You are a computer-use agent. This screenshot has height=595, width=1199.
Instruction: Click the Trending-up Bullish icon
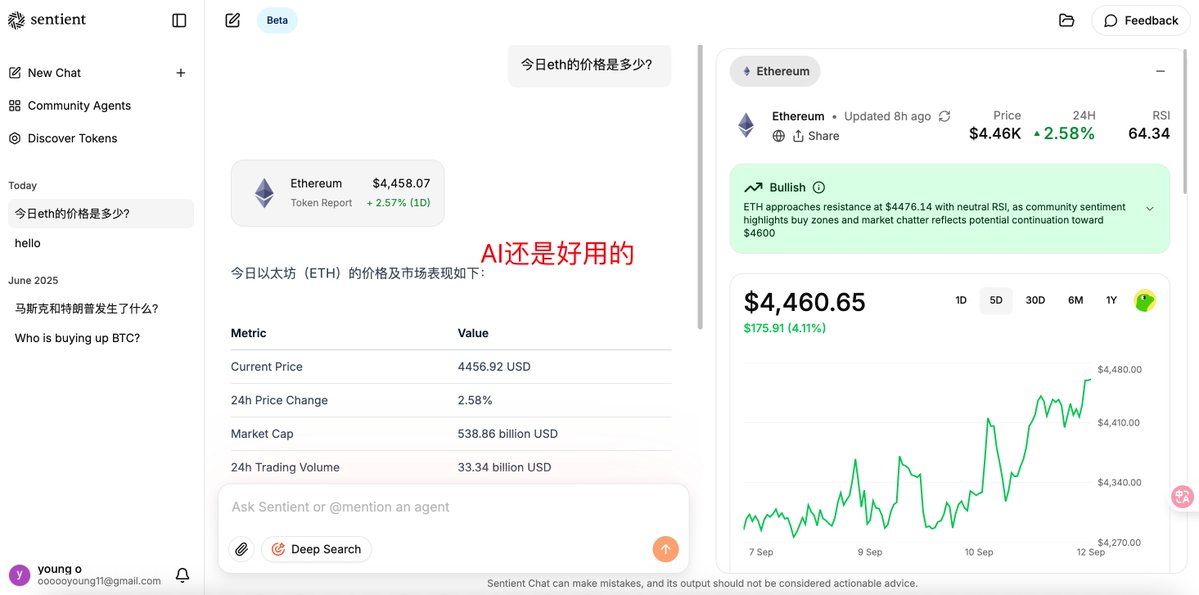pos(753,187)
